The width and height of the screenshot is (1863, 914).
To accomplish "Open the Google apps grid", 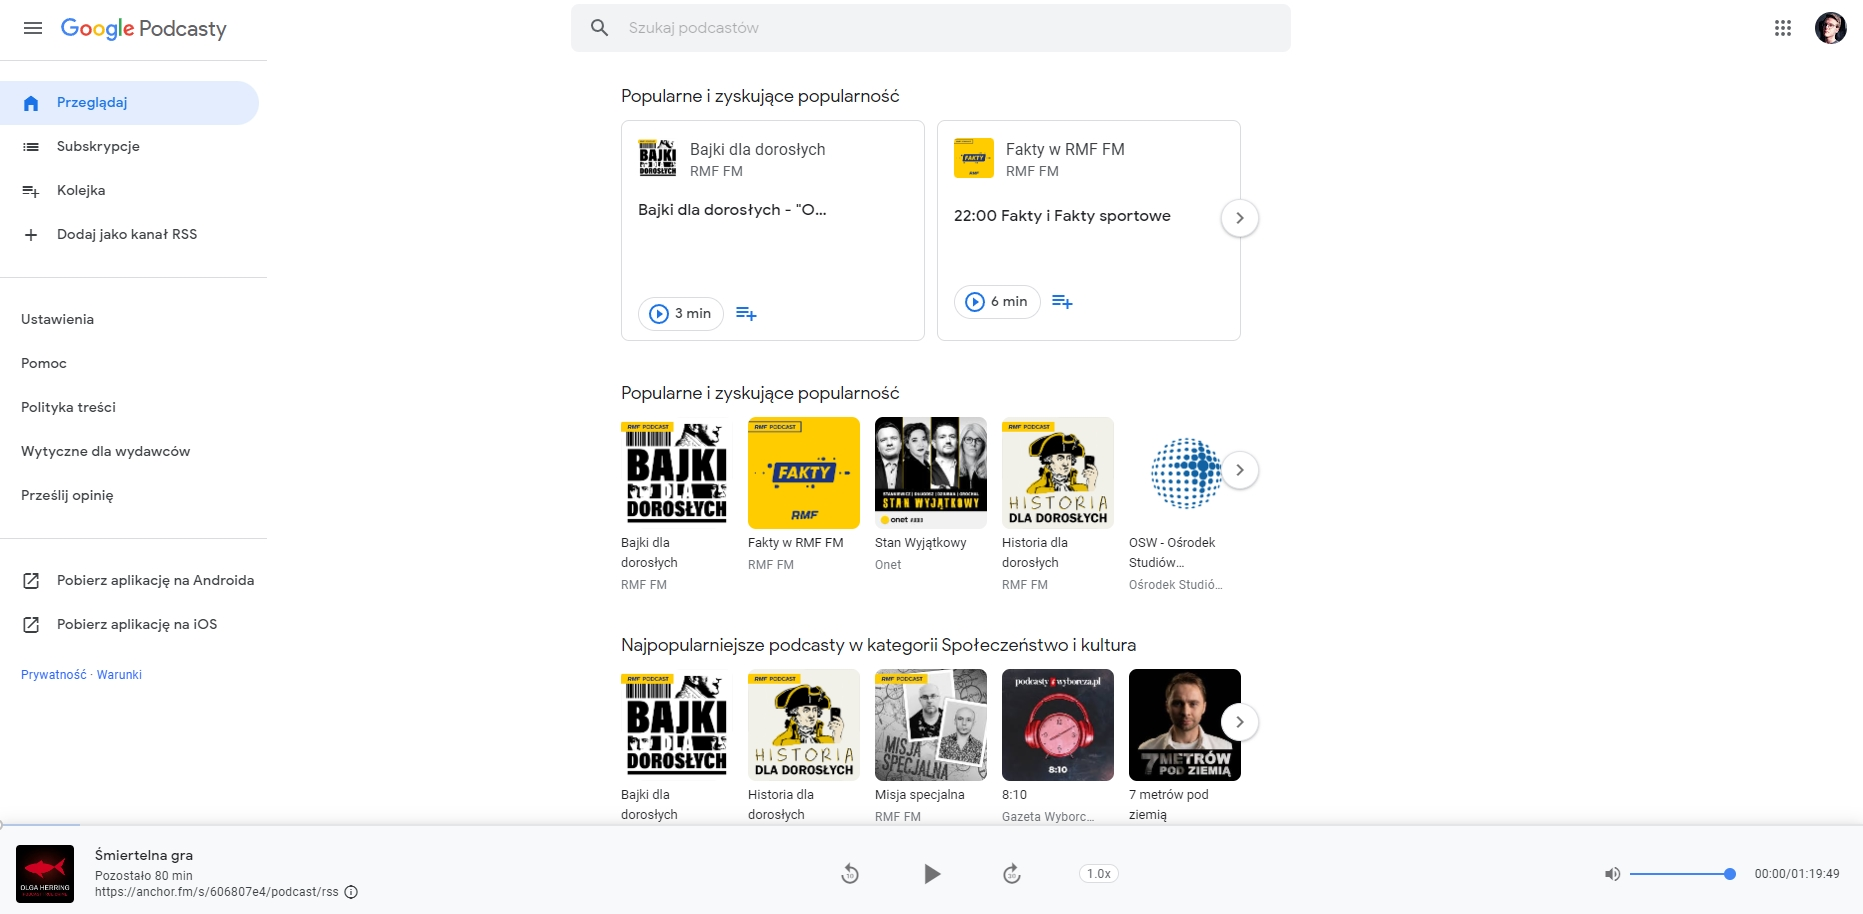I will [x=1782, y=28].
